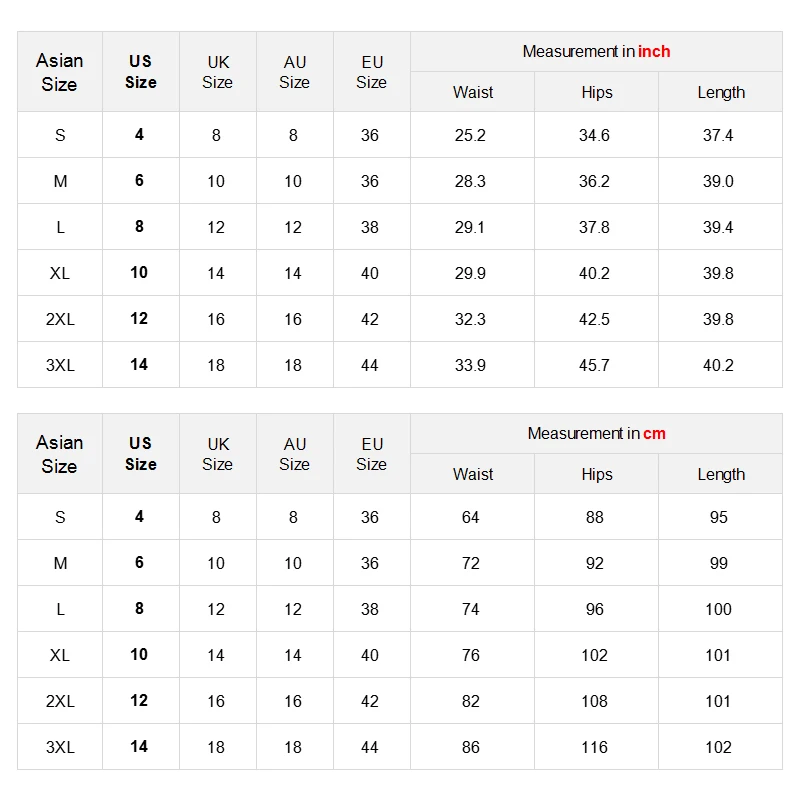Select the 37.4 inch length cell
800x800 pixels.
(718, 135)
